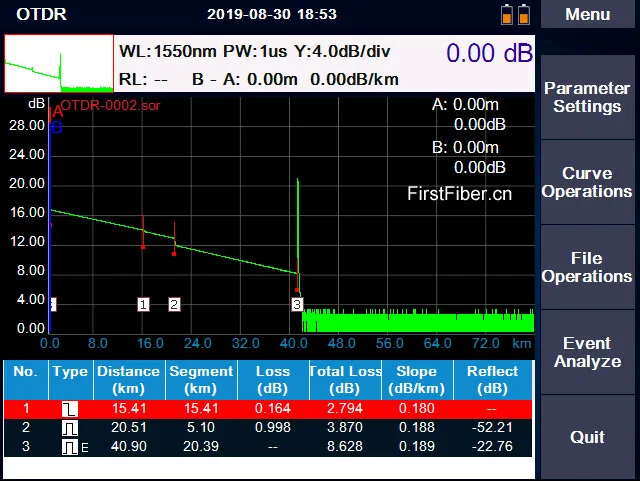
Task: Click the row 1 event type icon
Action: pyautogui.click(x=69, y=408)
